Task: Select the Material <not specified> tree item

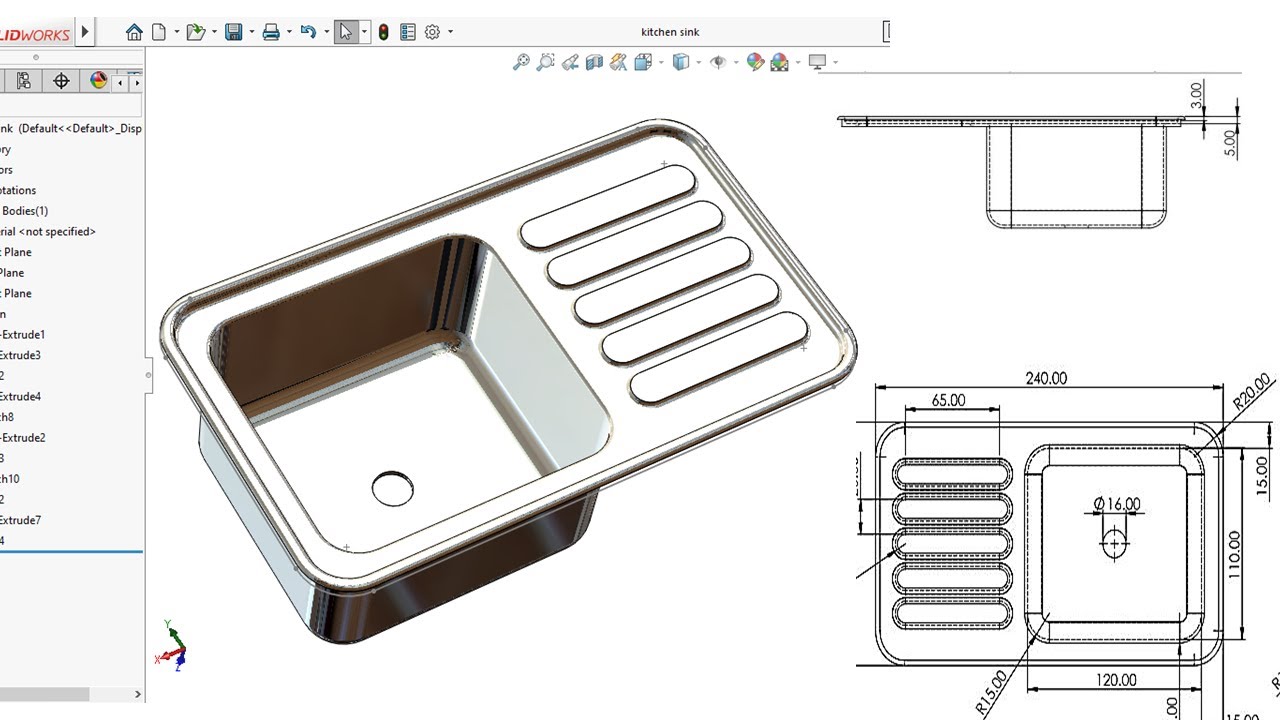Action: click(48, 231)
